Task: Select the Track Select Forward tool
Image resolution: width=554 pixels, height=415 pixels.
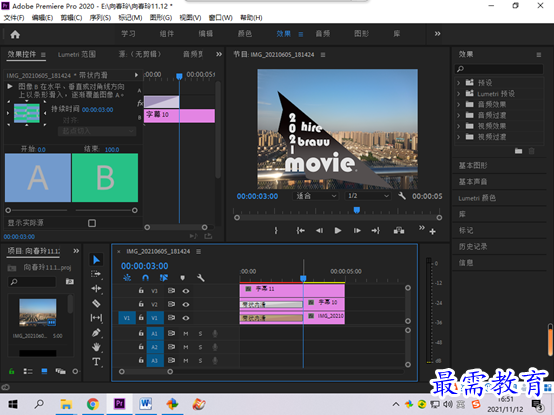Action: click(96, 274)
